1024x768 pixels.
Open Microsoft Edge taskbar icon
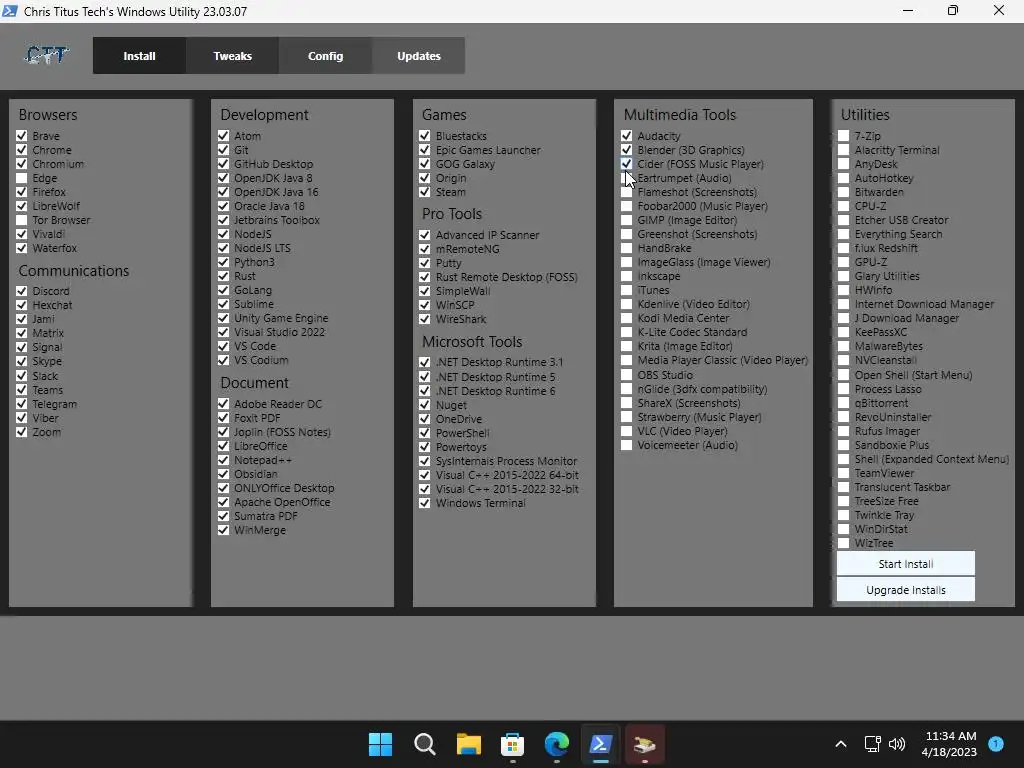(556, 744)
